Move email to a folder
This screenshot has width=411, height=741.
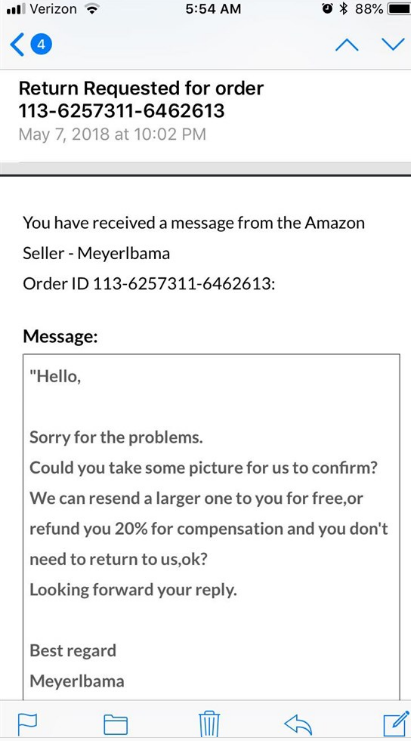click(x=115, y=723)
